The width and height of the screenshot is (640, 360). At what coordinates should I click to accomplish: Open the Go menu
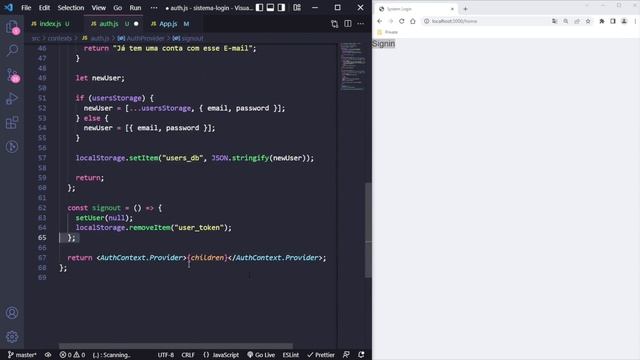[118, 7]
